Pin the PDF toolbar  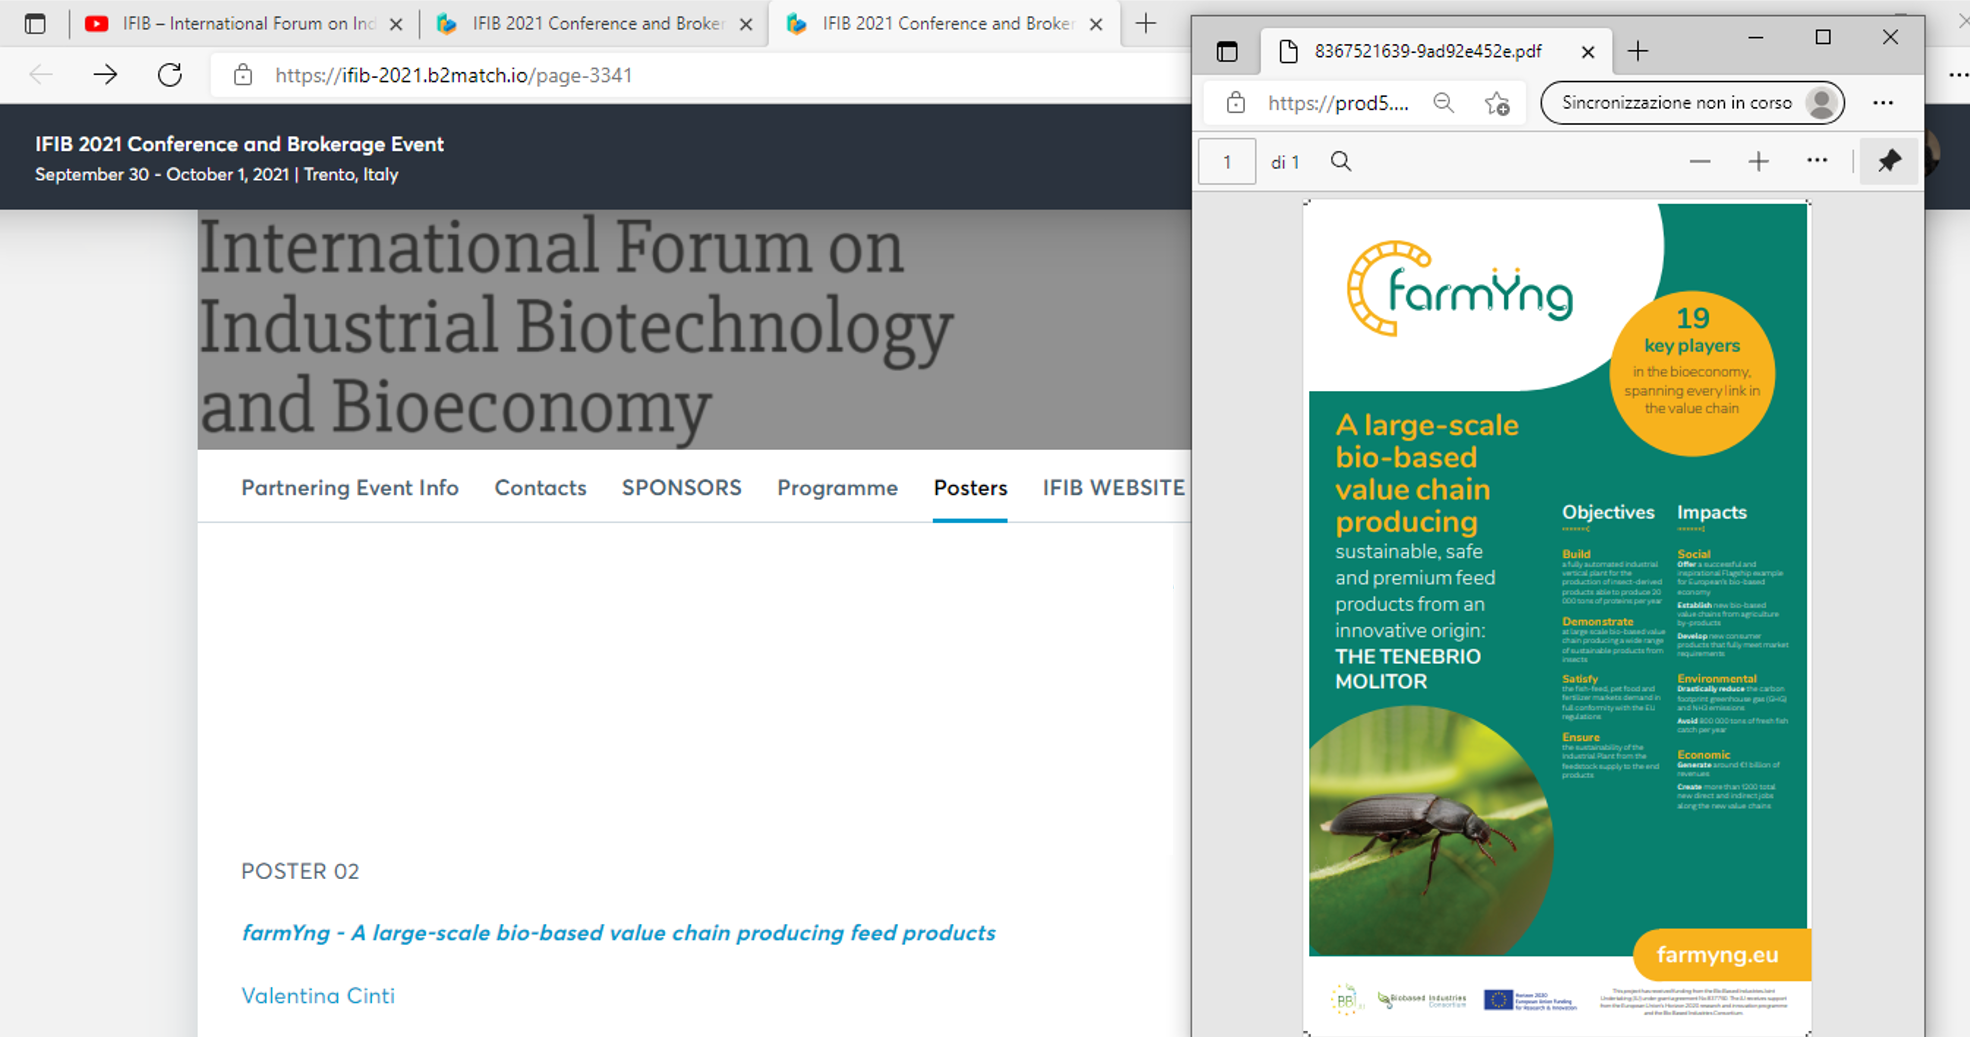(x=1888, y=162)
